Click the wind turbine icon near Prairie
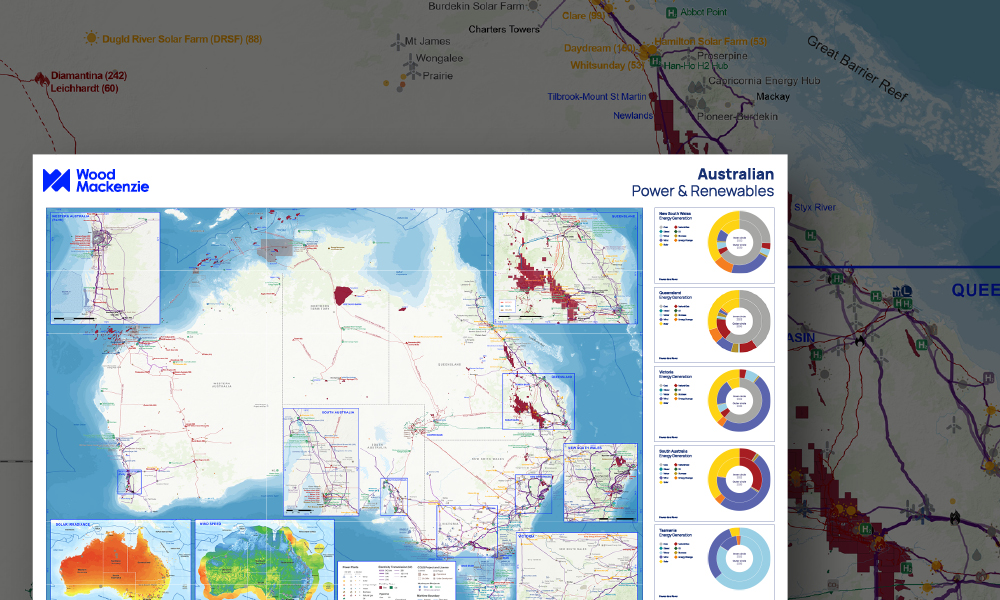The height and width of the screenshot is (600, 1000). tap(411, 75)
